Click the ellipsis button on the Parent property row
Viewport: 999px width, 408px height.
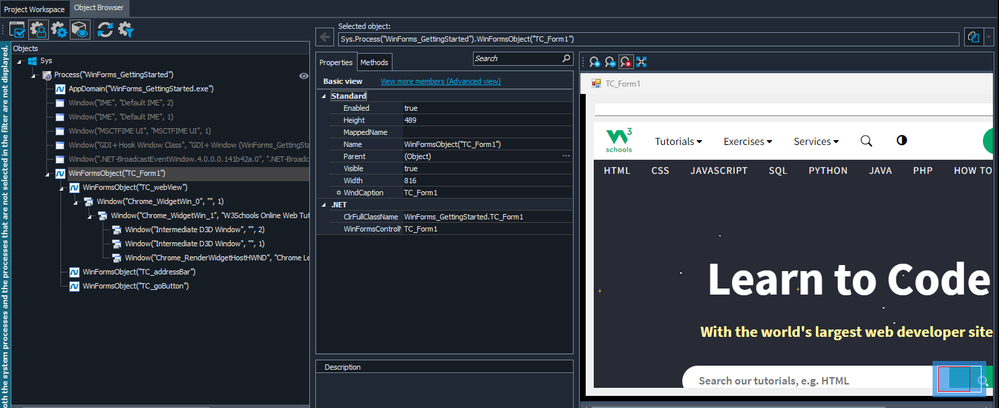click(x=566, y=156)
